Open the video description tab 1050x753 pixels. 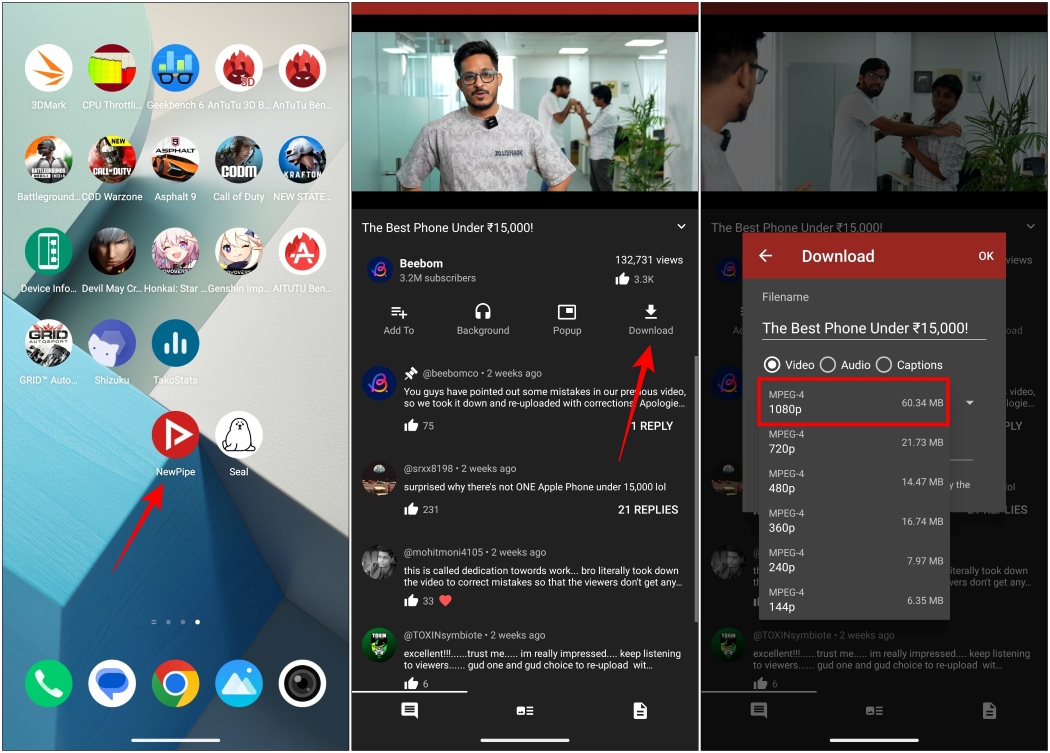(640, 710)
